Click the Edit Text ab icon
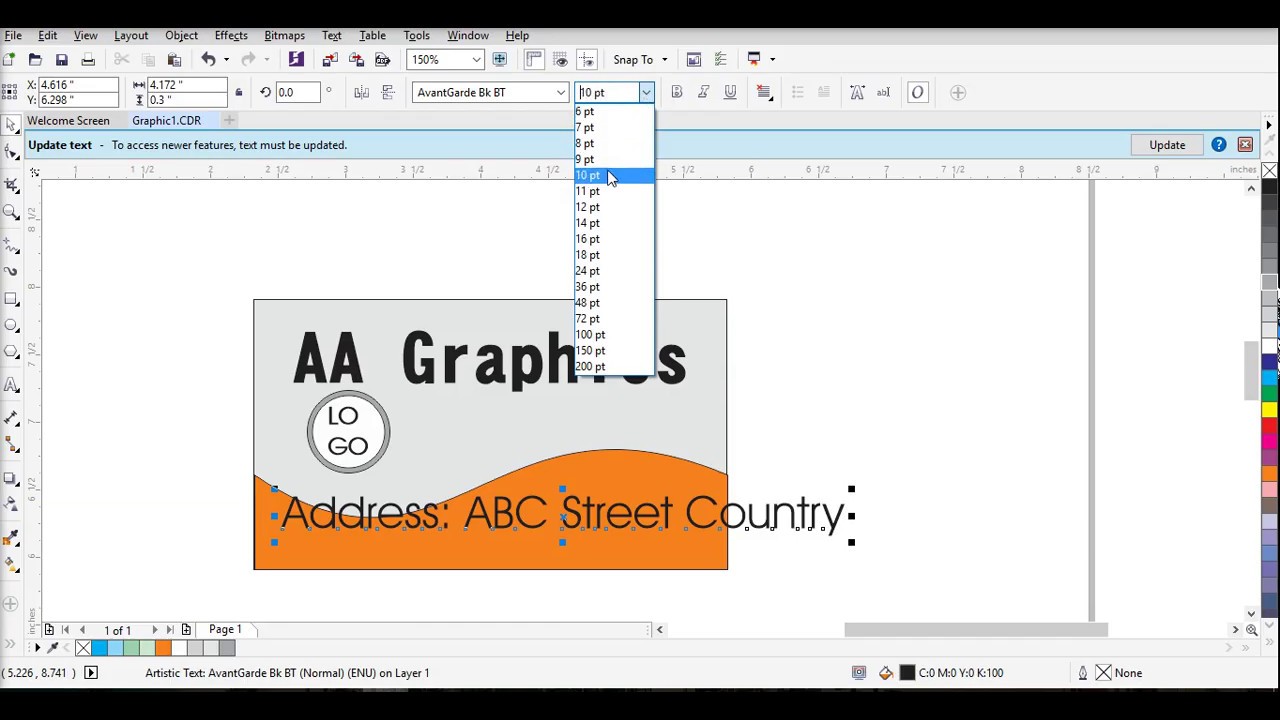Viewport: 1280px width, 720px height. (883, 93)
